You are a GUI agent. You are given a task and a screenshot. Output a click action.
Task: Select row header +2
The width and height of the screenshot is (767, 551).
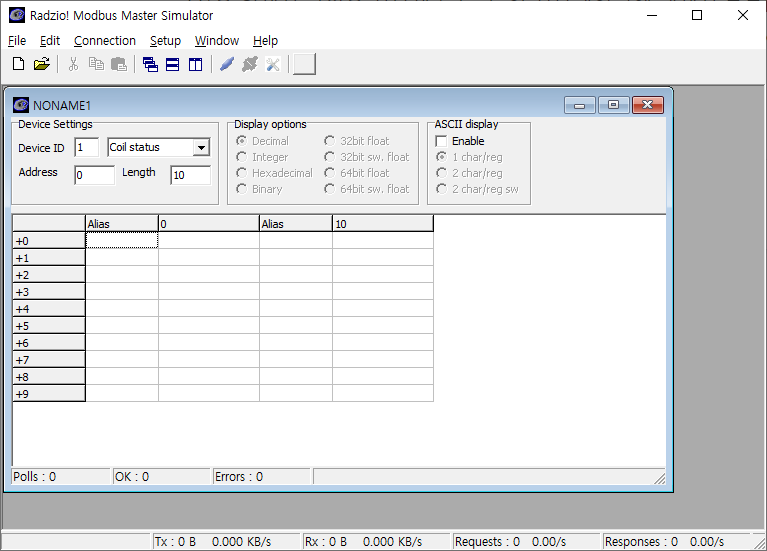[49, 275]
